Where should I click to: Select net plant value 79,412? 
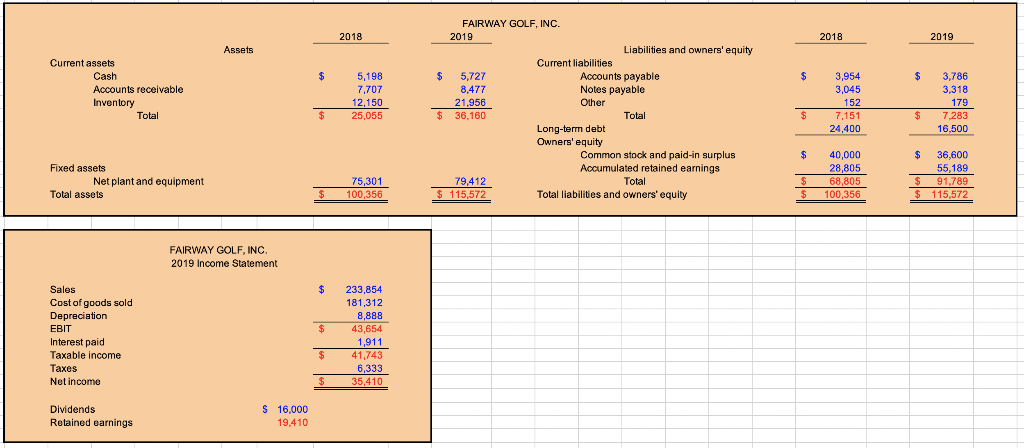coord(468,181)
